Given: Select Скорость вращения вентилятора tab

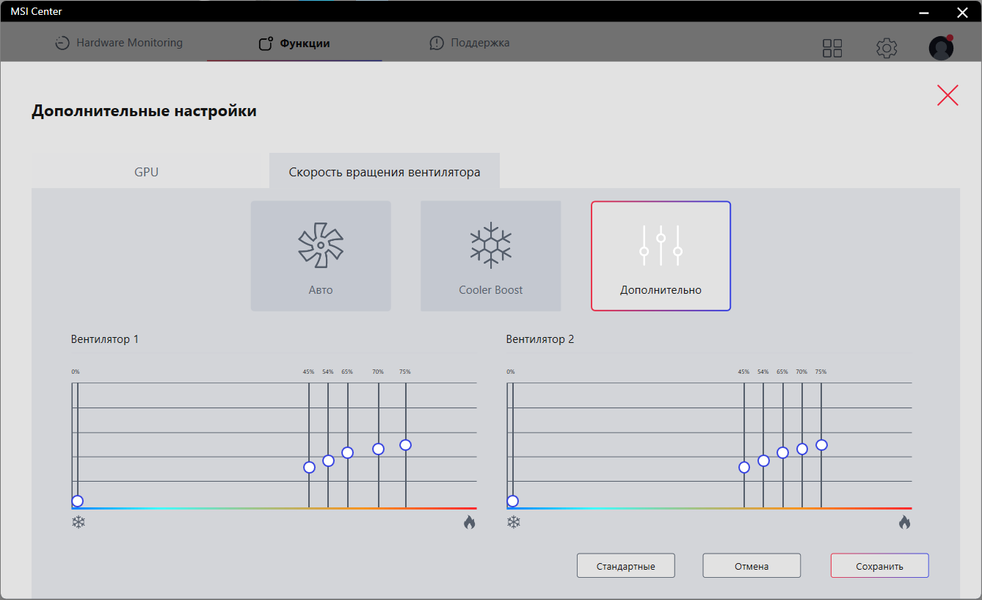Looking at the screenshot, I should 385,172.
